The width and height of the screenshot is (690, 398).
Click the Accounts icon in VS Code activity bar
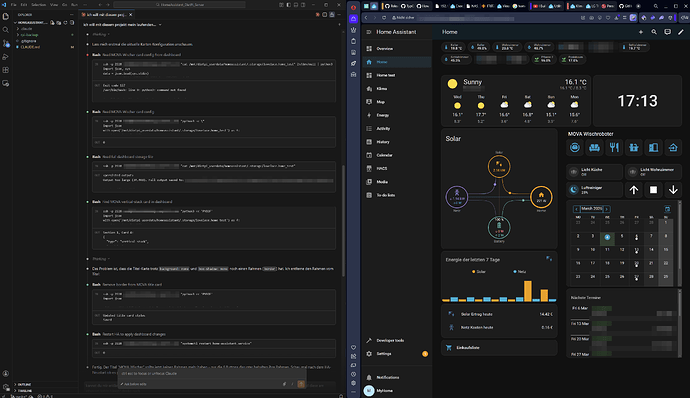pos(6,373)
